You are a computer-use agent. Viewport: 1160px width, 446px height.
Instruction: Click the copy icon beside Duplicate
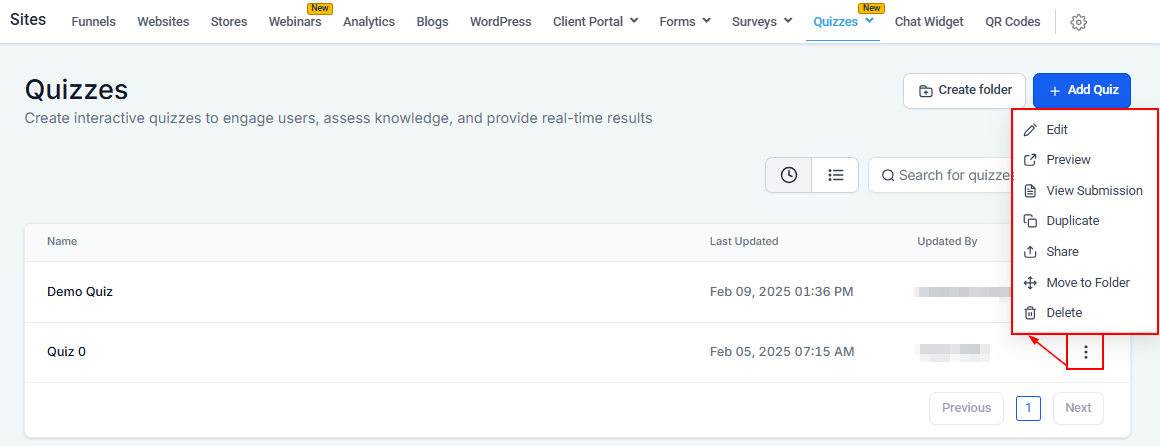click(x=1030, y=221)
